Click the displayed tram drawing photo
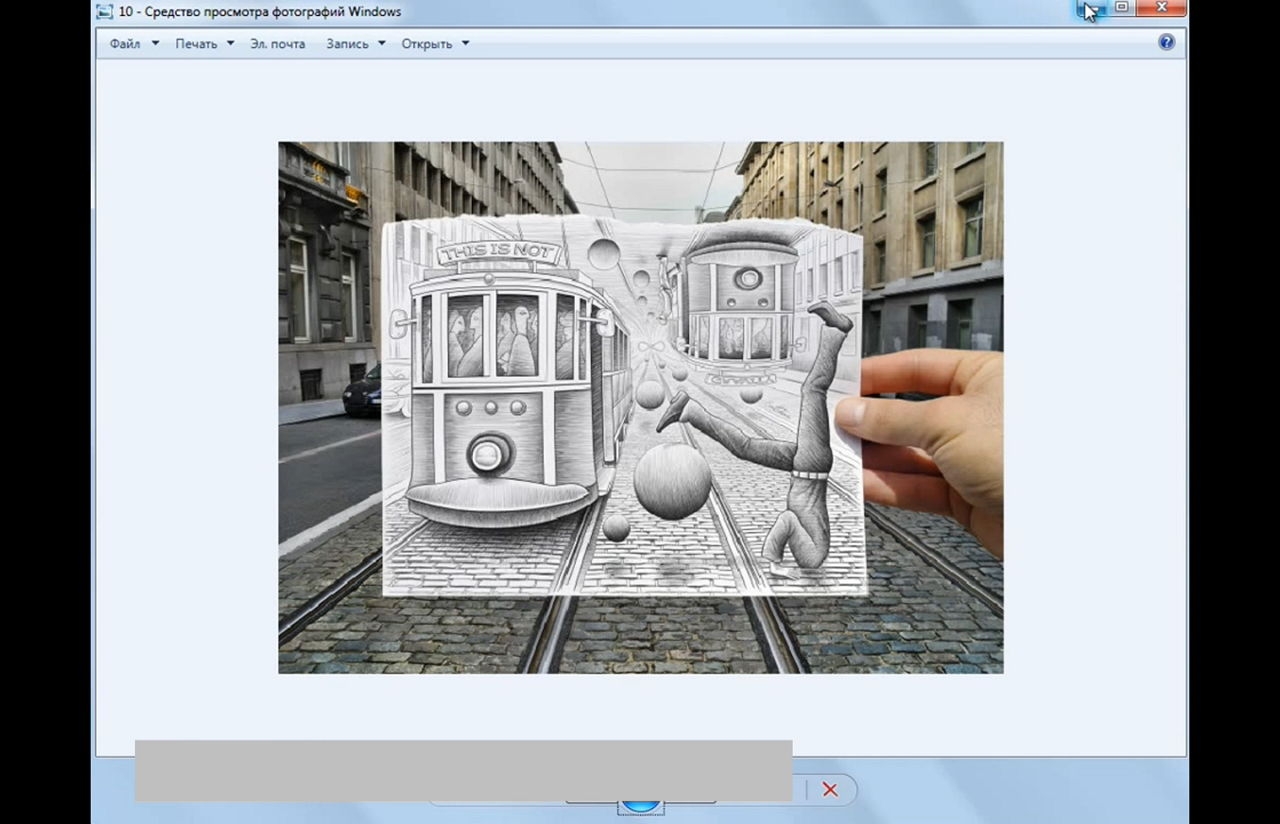Viewport: 1280px width, 824px height. pyautogui.click(x=640, y=407)
